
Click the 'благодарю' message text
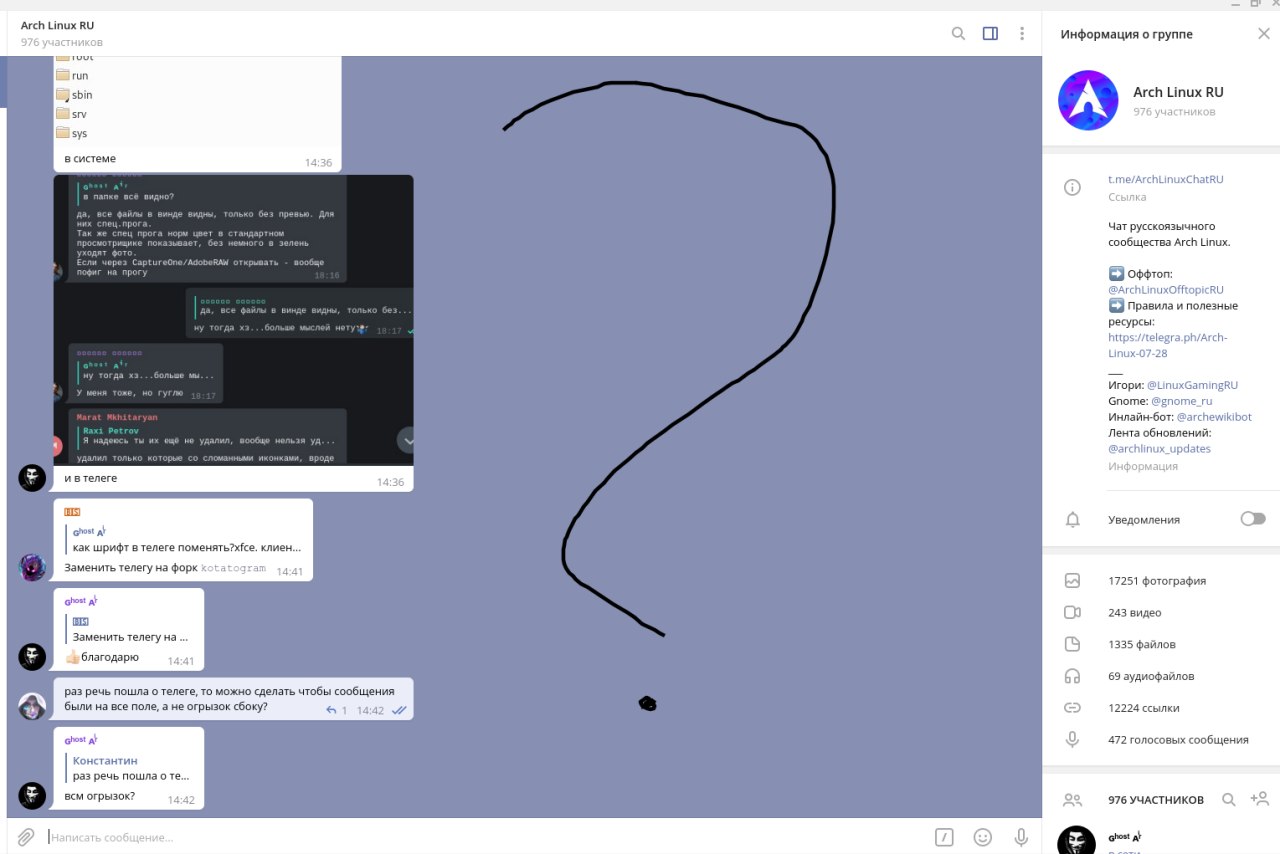click(x=109, y=657)
